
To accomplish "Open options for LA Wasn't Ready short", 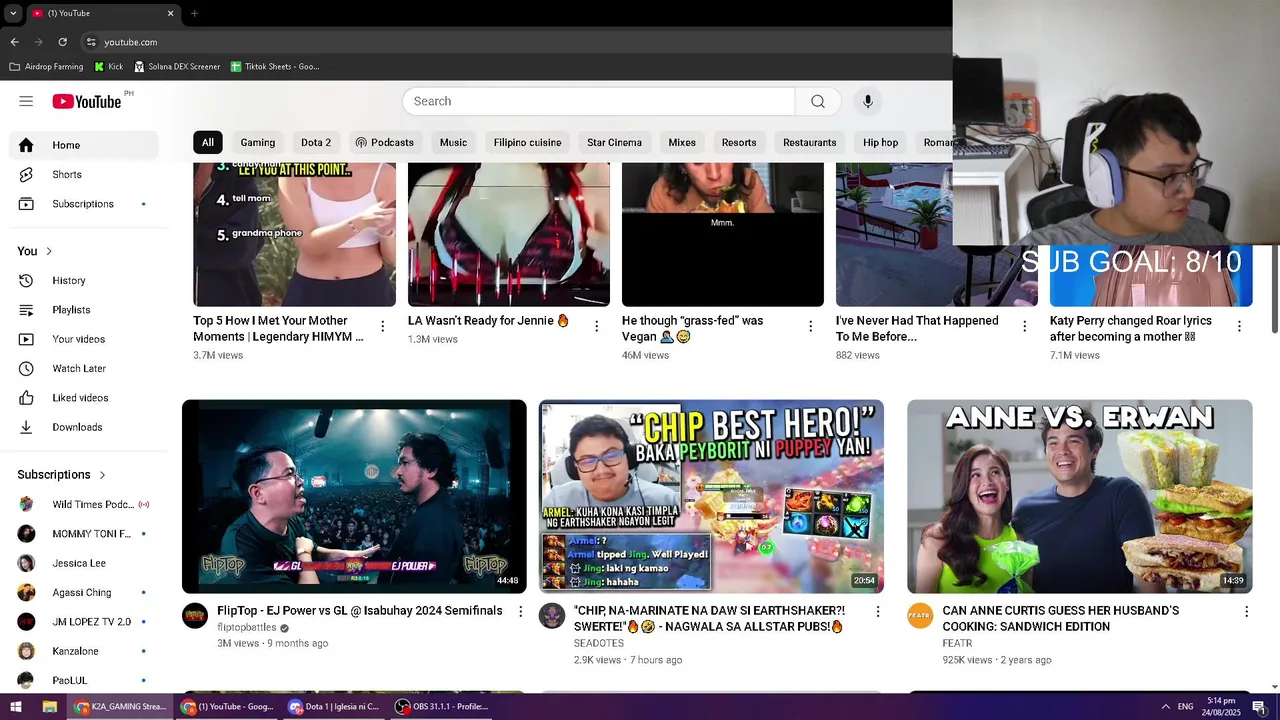I will (x=597, y=326).
